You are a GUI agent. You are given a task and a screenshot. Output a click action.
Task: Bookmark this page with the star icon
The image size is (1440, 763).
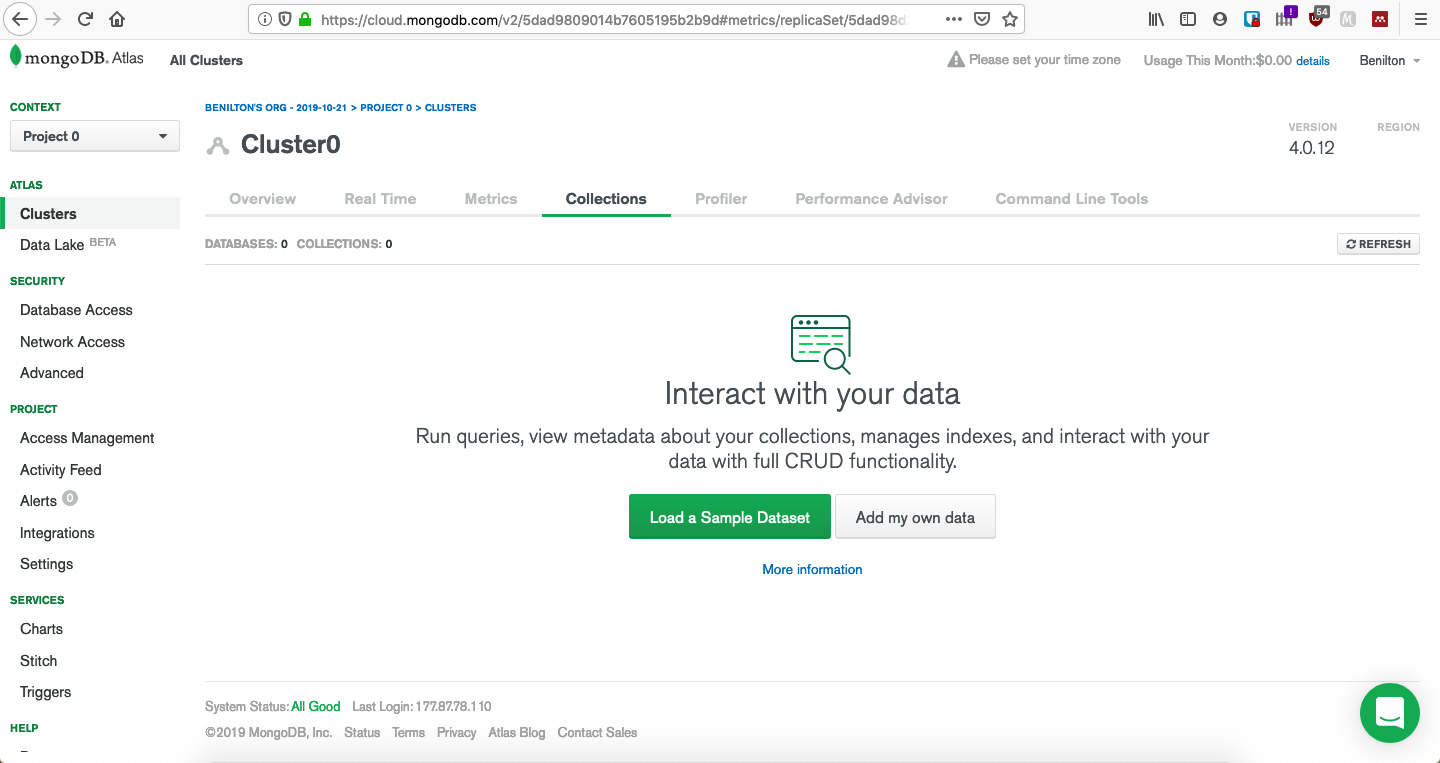click(x=1010, y=19)
